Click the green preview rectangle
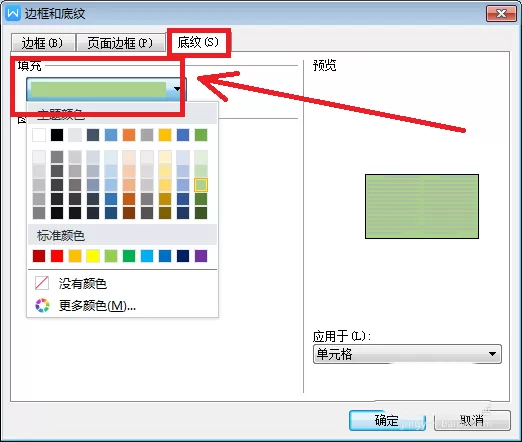522x442 pixels. 422,206
